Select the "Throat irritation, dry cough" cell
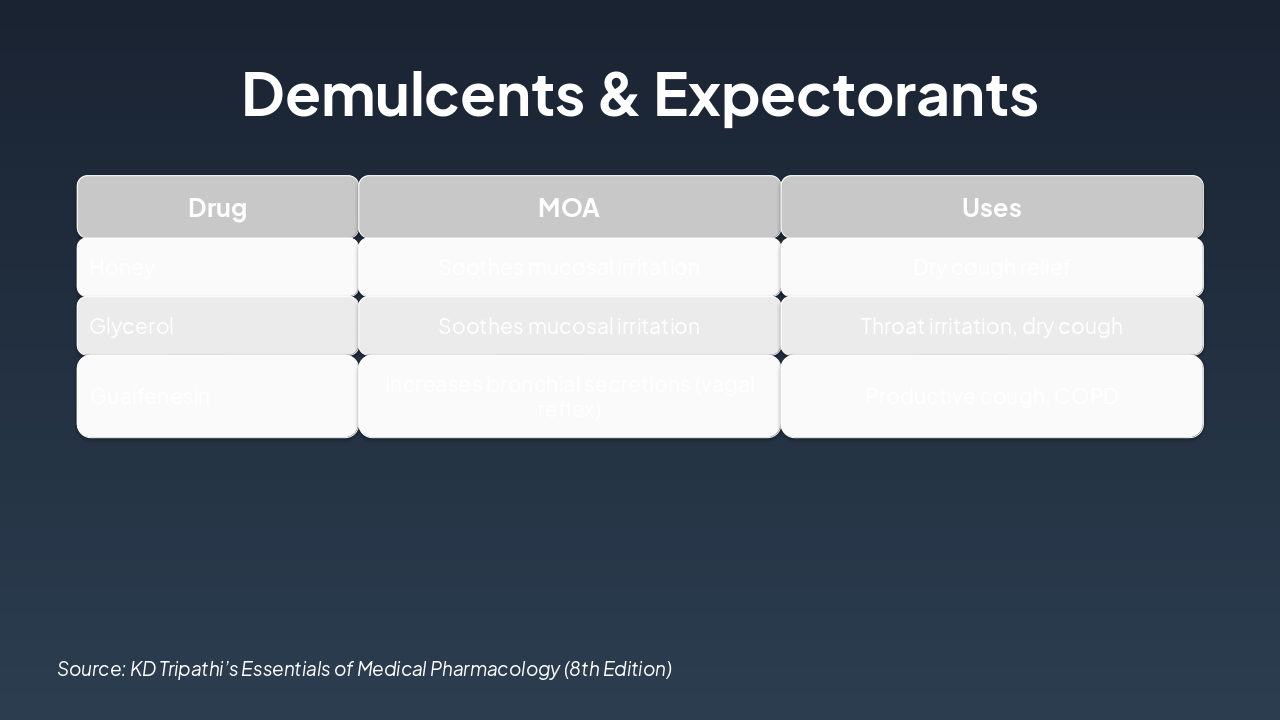Image resolution: width=1280 pixels, height=720 pixels. pyautogui.click(x=991, y=326)
